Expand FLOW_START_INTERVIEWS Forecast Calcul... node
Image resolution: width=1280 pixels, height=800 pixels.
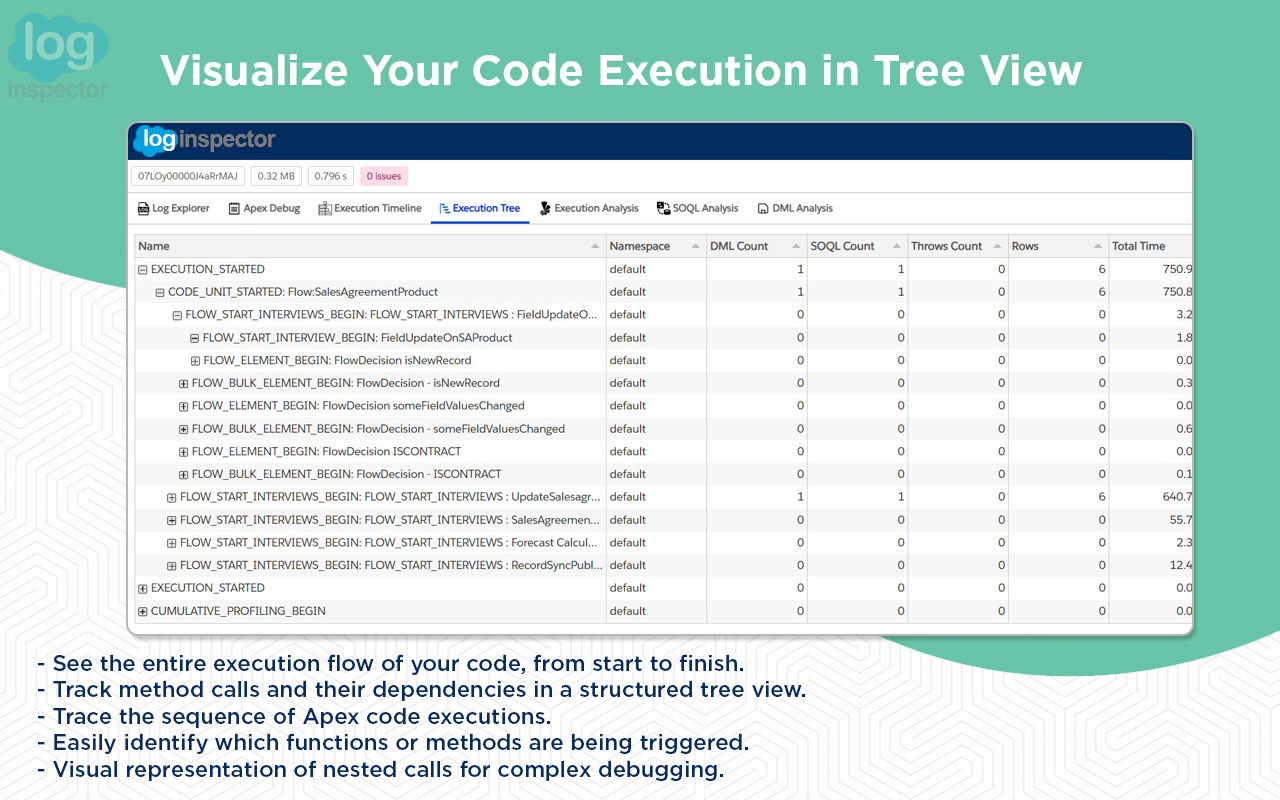coord(172,543)
